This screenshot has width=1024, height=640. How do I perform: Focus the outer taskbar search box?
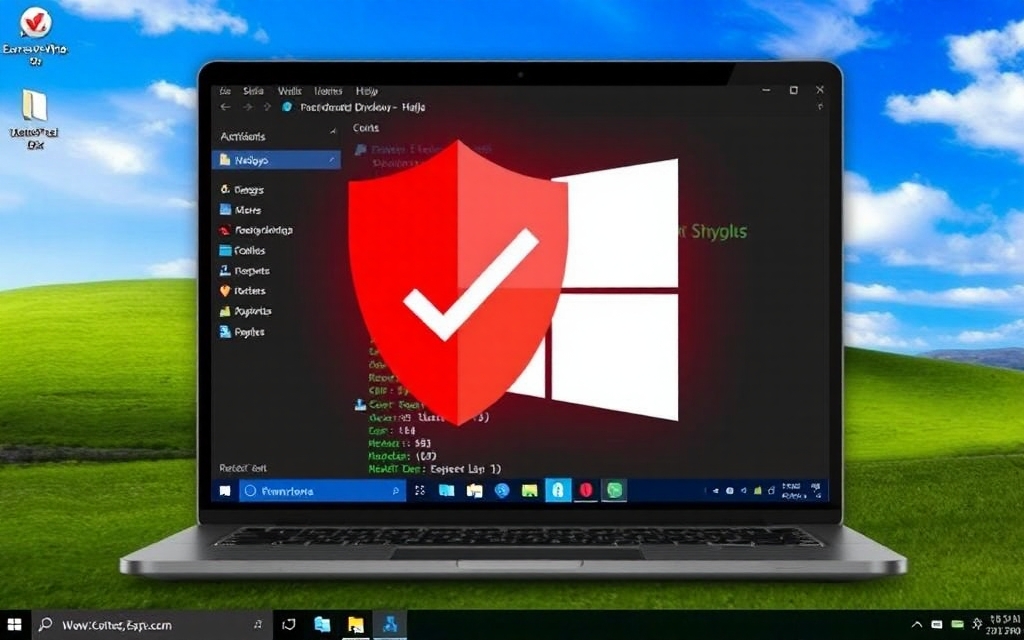point(151,625)
